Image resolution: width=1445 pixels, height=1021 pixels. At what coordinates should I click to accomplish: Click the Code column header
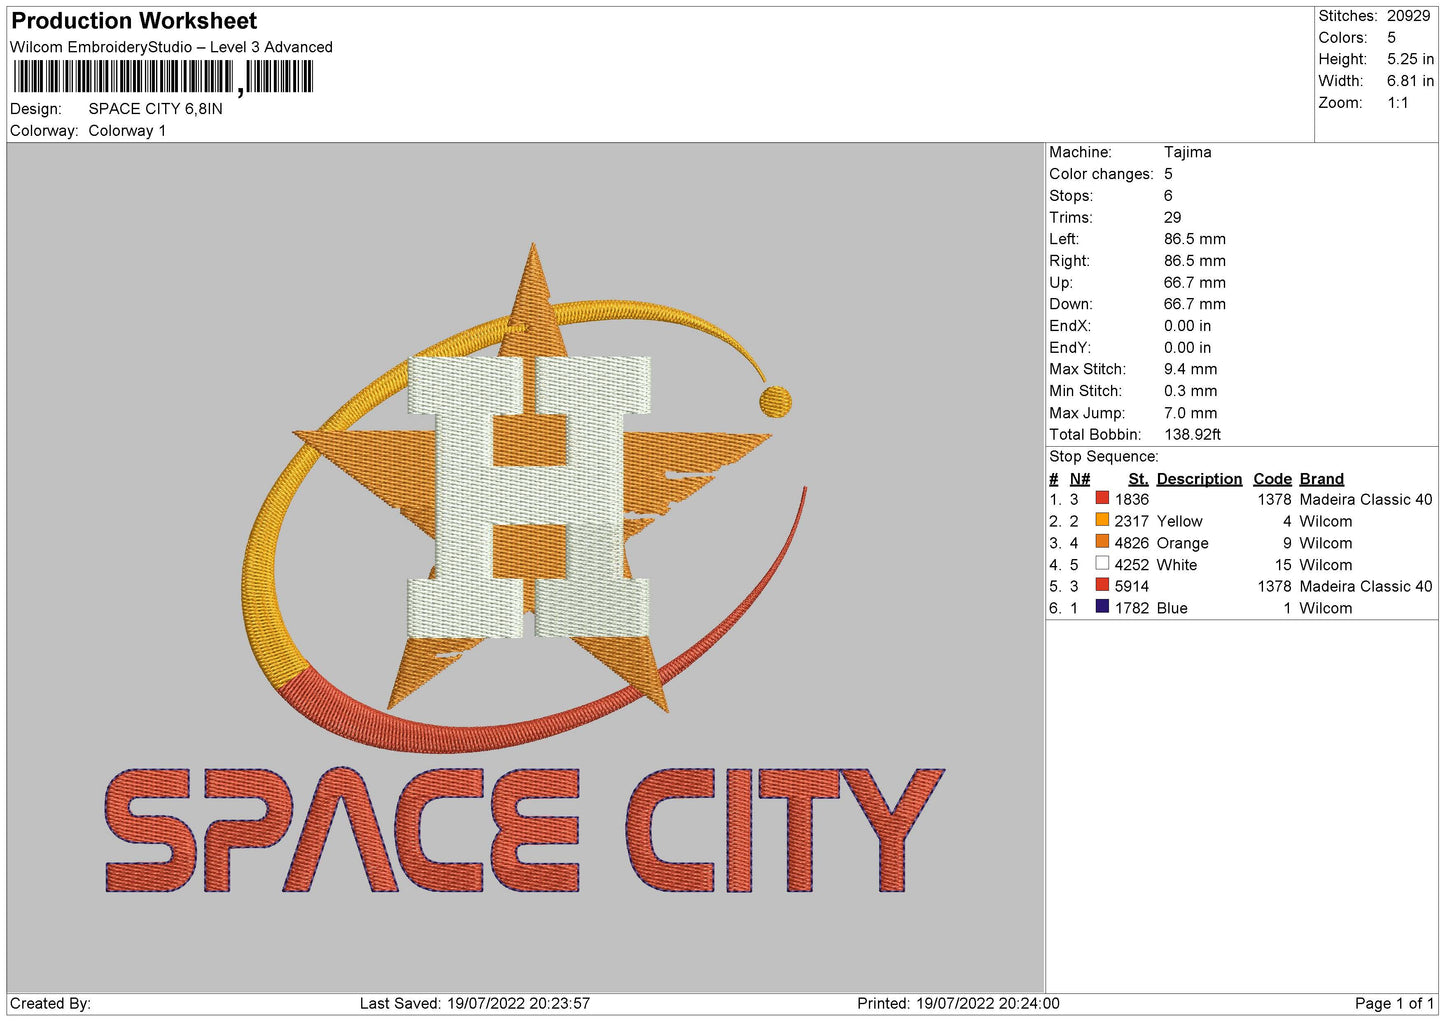point(1272,479)
